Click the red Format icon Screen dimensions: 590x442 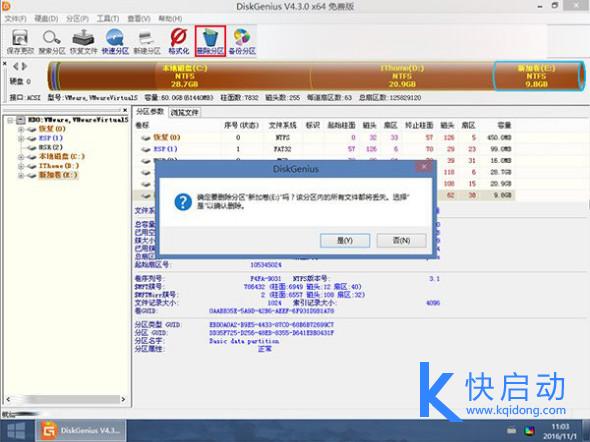(178, 41)
